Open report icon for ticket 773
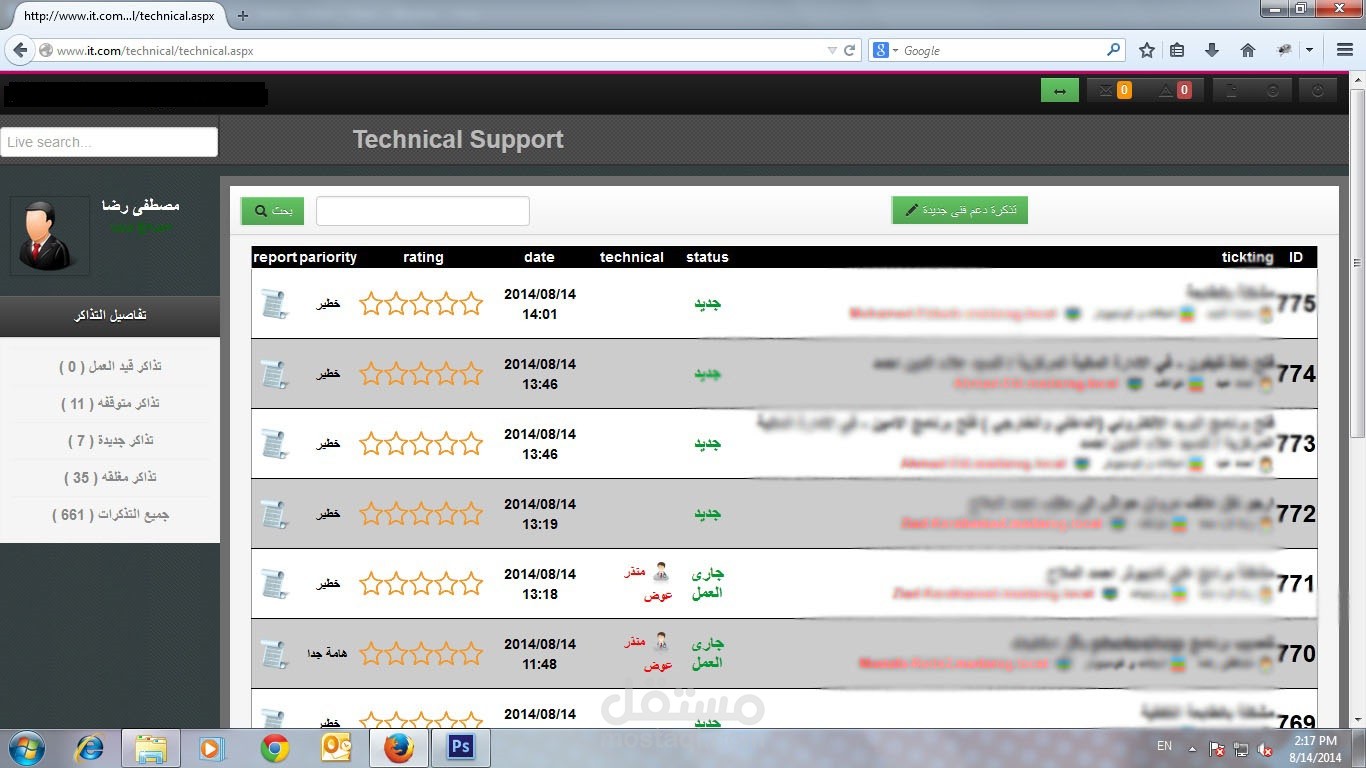 pos(273,444)
